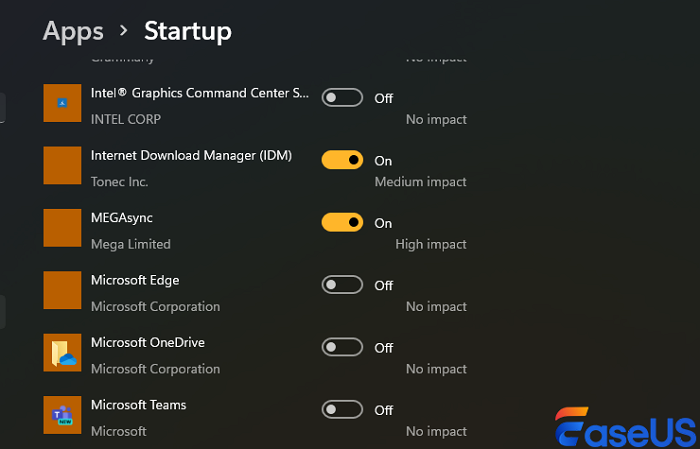Viewport: 700px width, 449px height.
Task: Click the Microsoft Teams app name
Action: (138, 405)
